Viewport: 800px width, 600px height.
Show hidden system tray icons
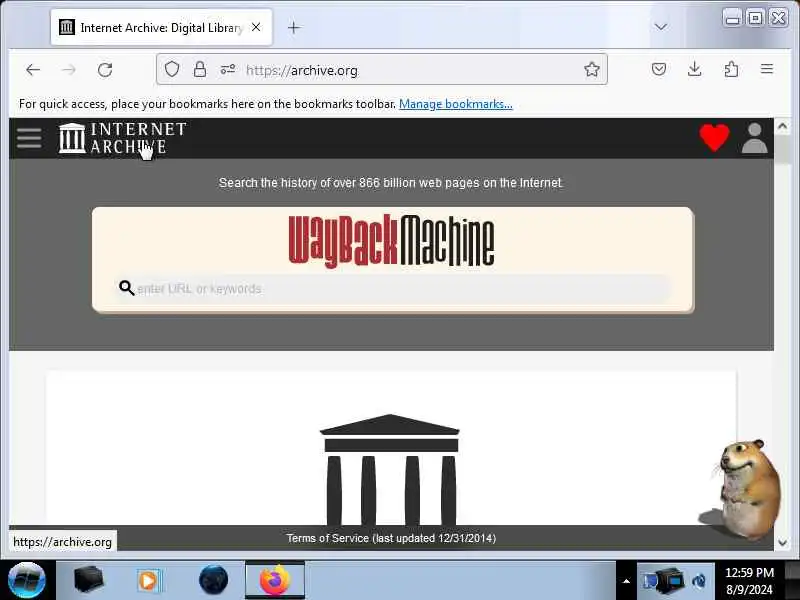(x=627, y=581)
